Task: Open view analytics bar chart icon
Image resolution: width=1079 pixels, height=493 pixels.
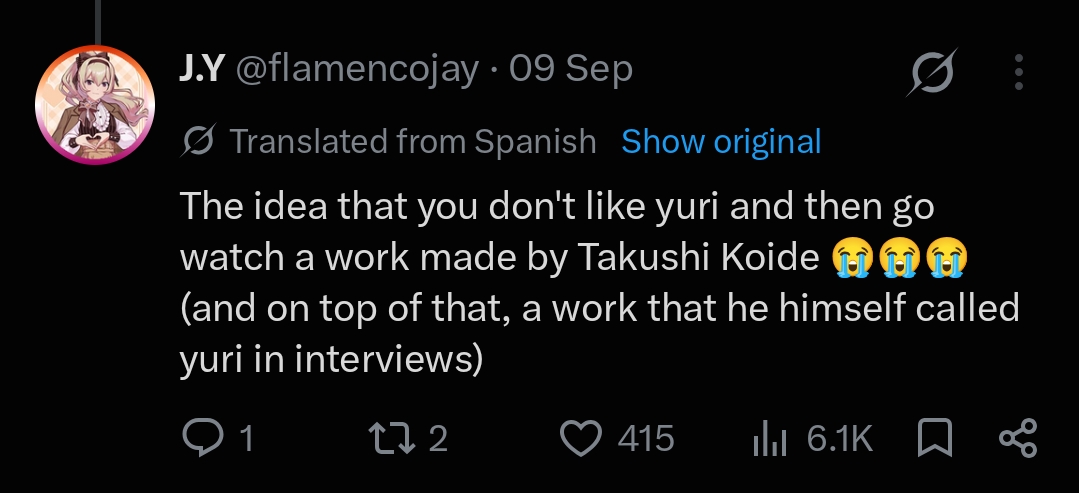Action: click(769, 439)
